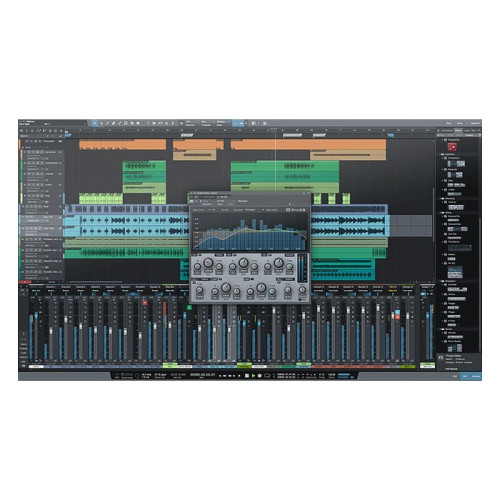Select the Listen tool
The image size is (500, 500).
point(138,123)
